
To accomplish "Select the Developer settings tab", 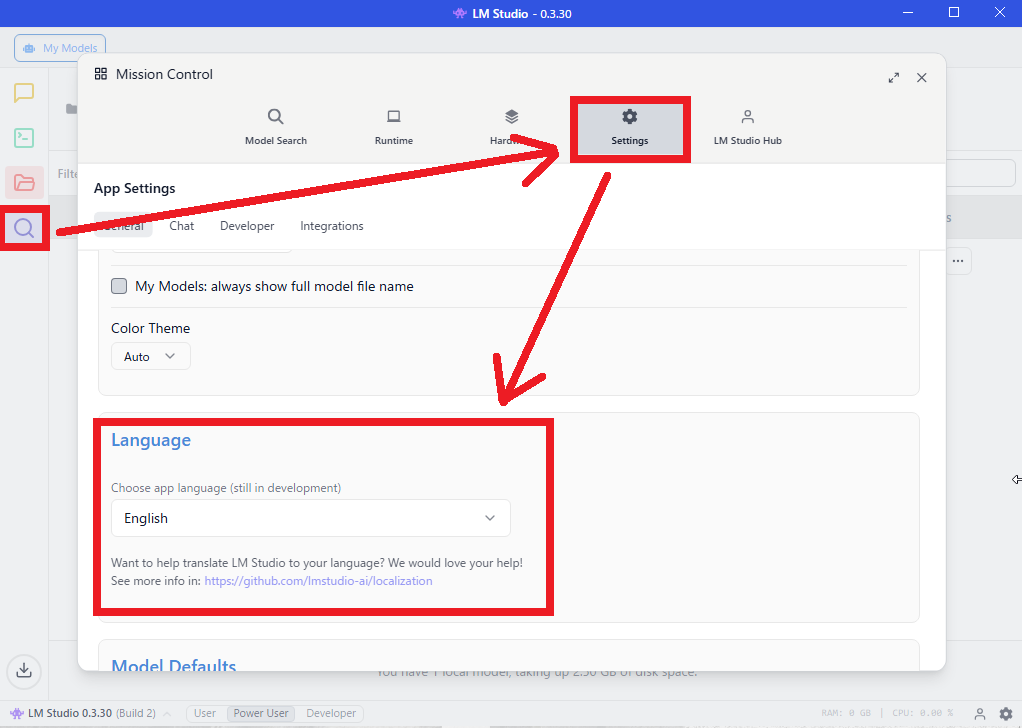I will 247,226.
